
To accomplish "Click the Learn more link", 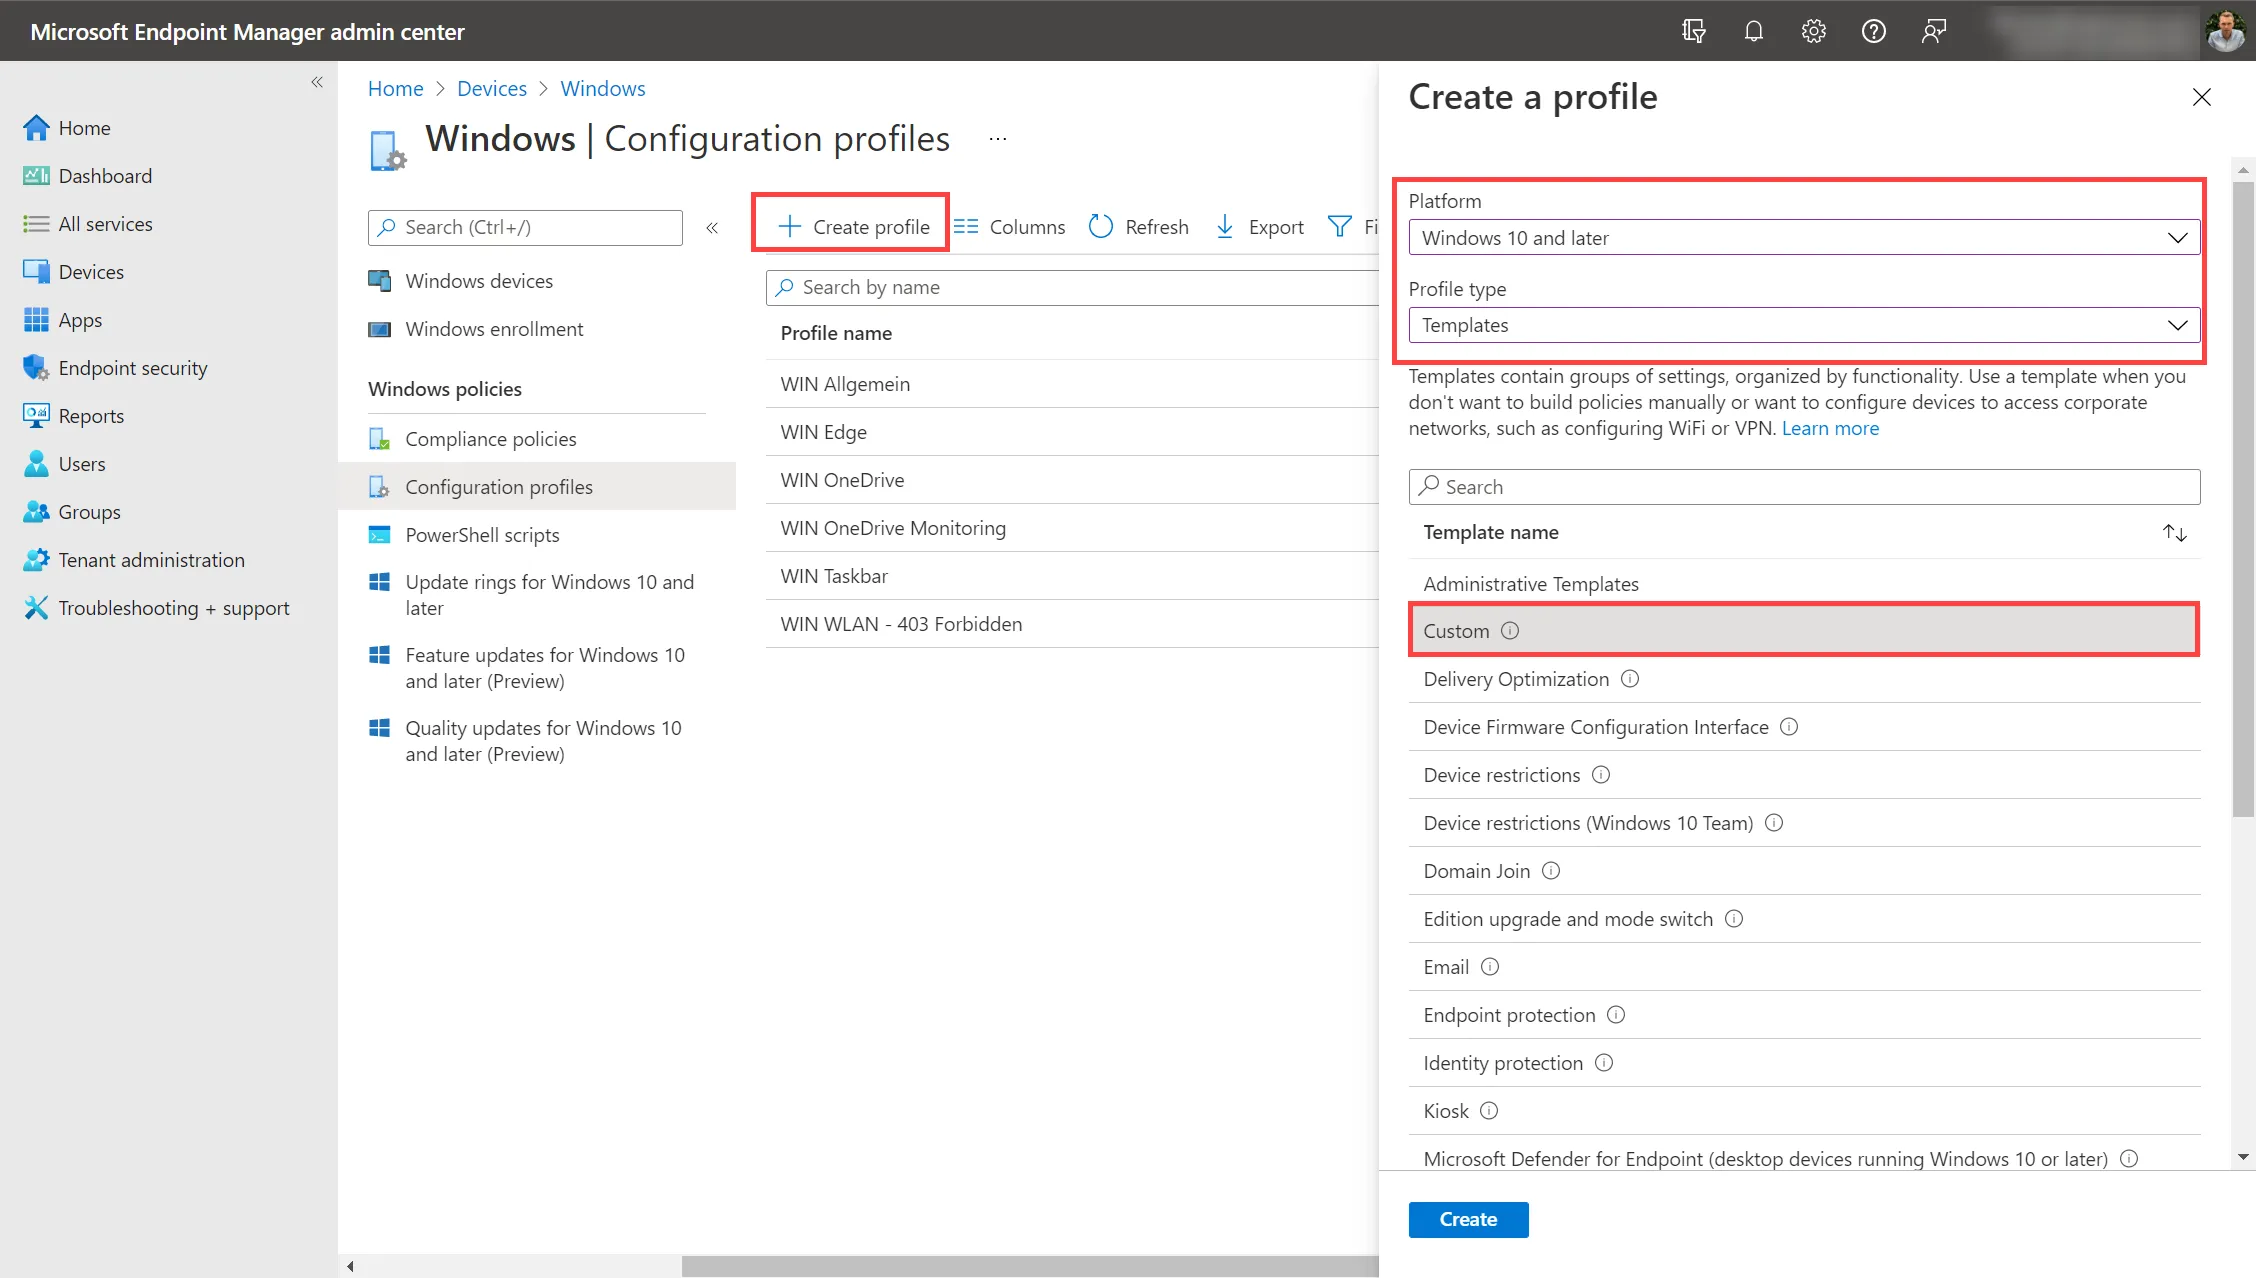I will coord(1830,428).
